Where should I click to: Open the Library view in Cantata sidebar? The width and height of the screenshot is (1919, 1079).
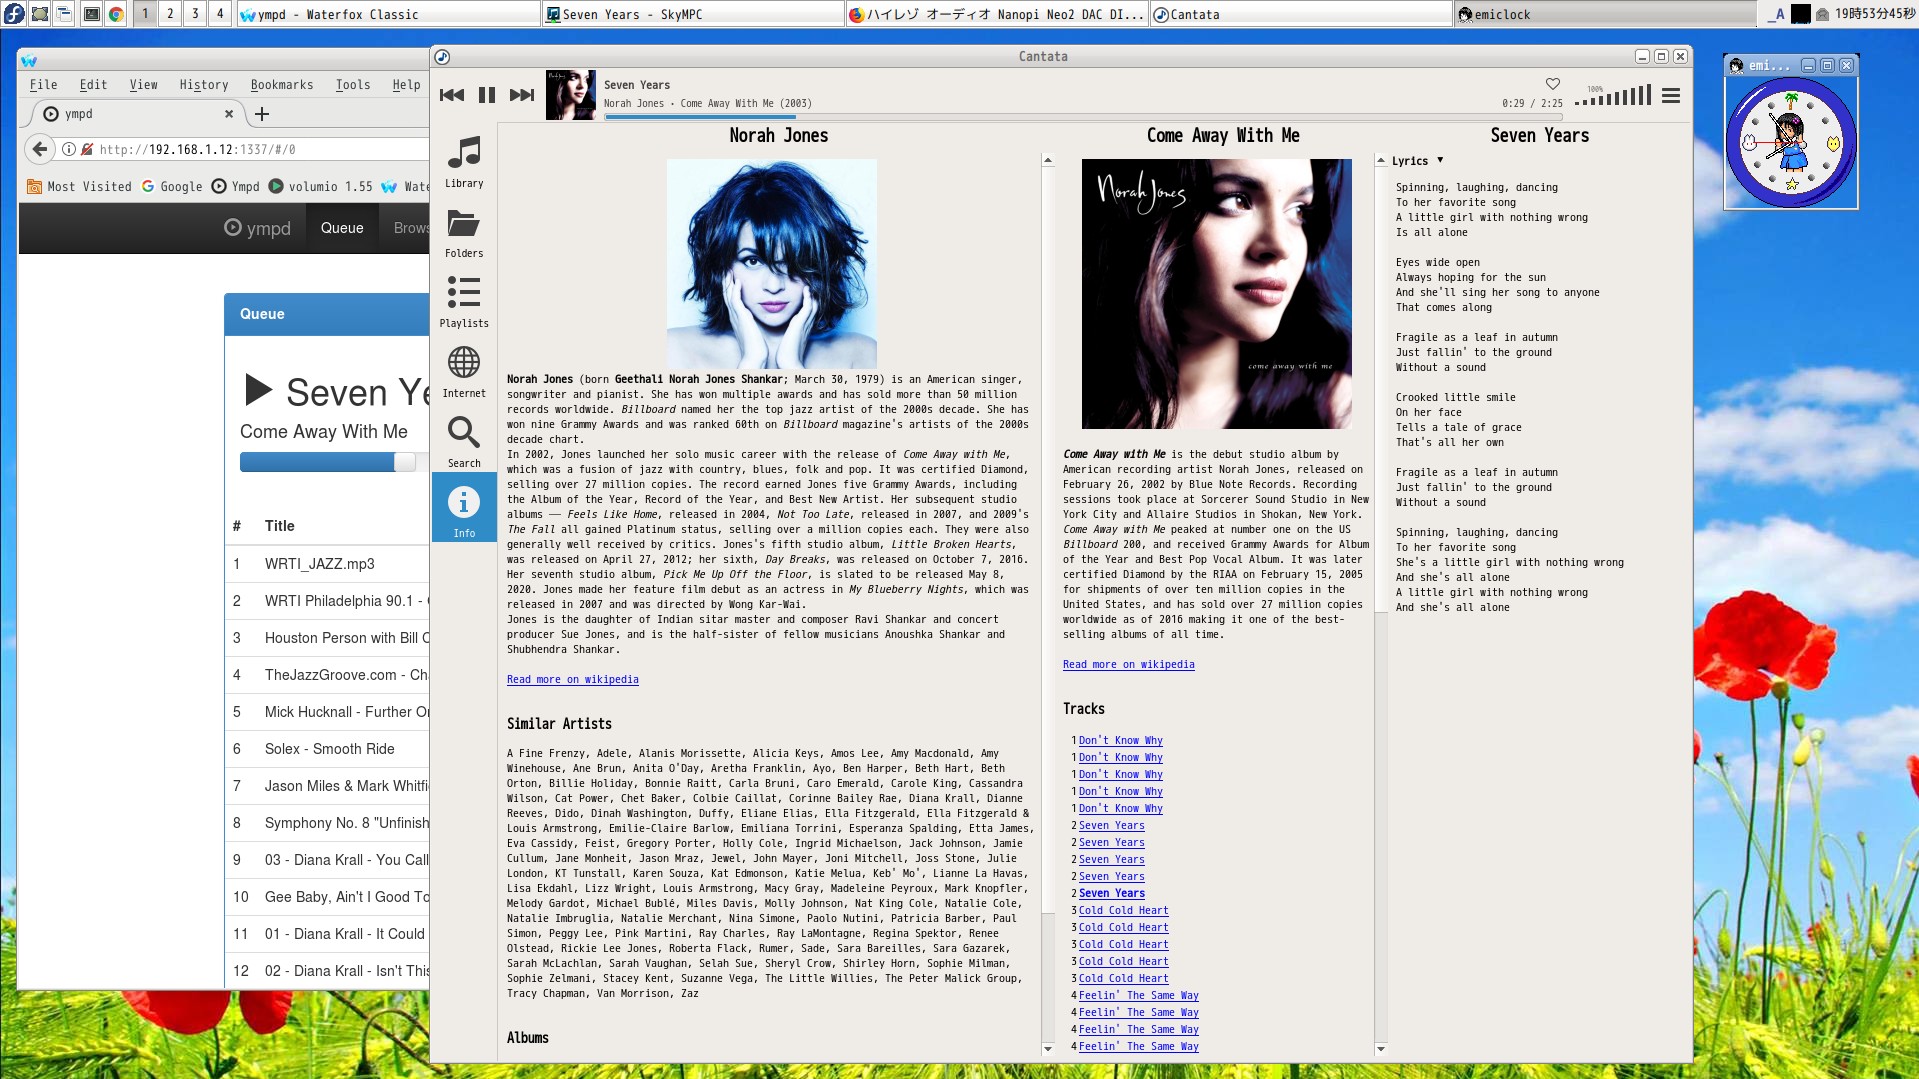coord(464,161)
